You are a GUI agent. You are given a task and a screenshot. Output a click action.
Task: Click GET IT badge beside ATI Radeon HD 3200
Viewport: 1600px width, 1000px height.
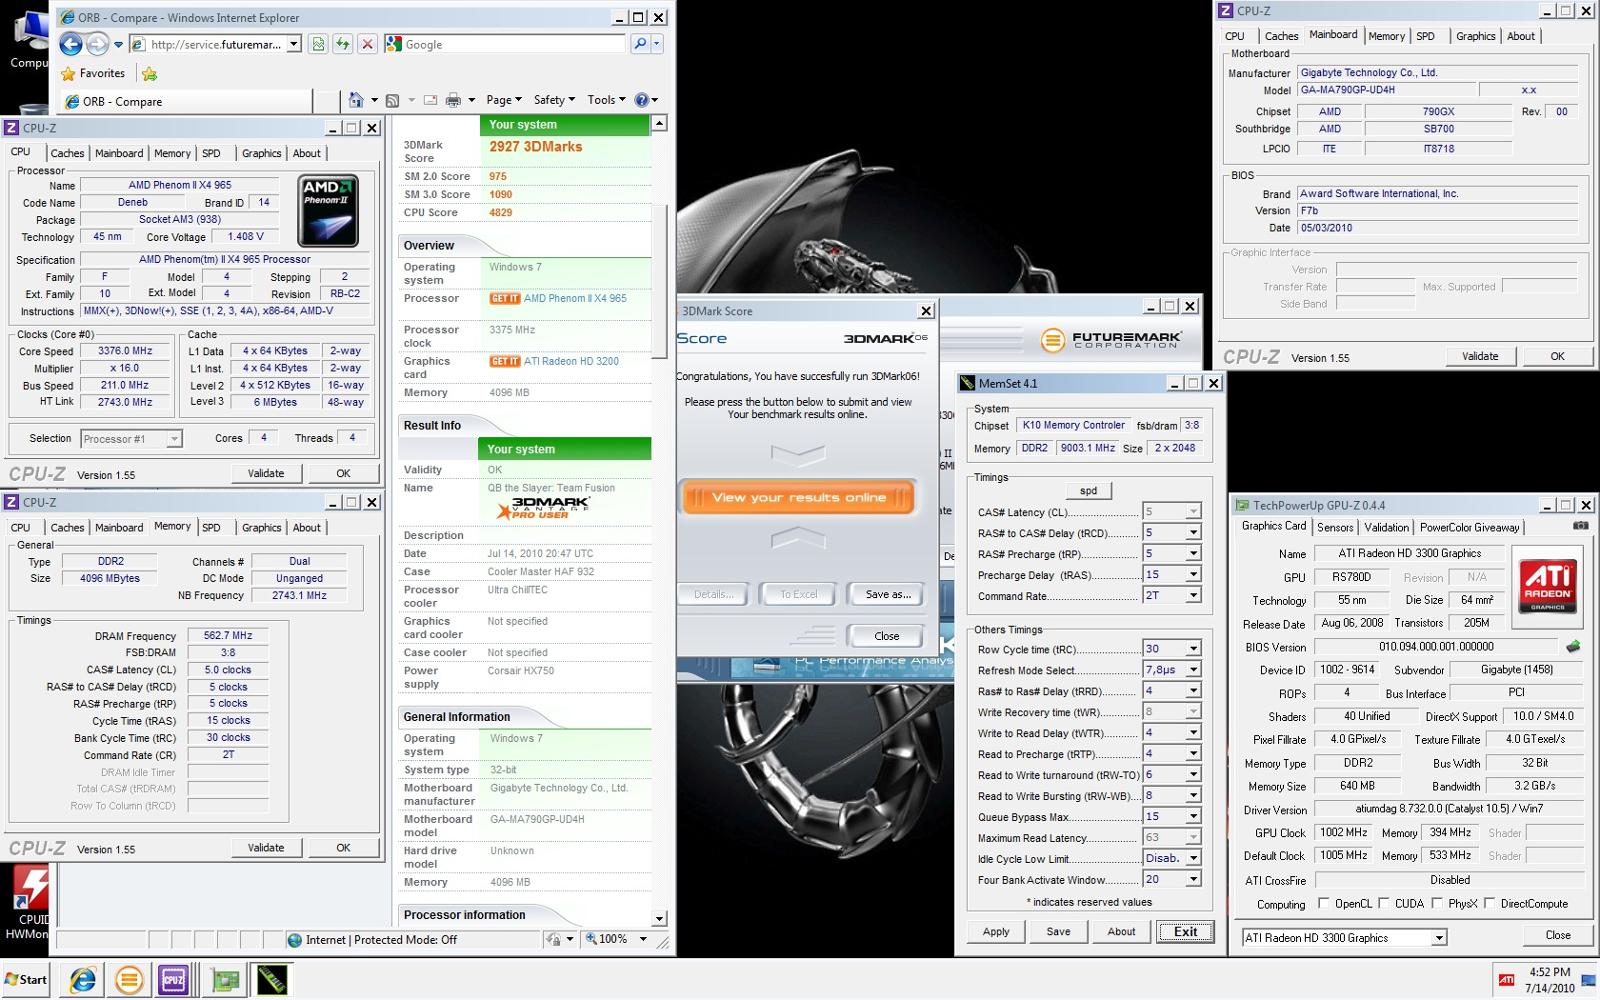pyautogui.click(x=505, y=361)
